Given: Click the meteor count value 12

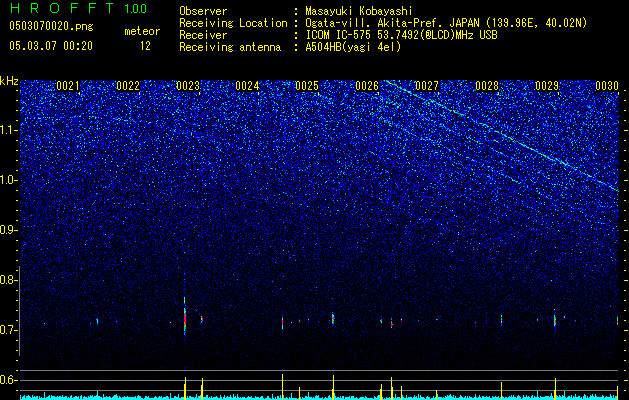Looking at the screenshot, I should (145, 46).
